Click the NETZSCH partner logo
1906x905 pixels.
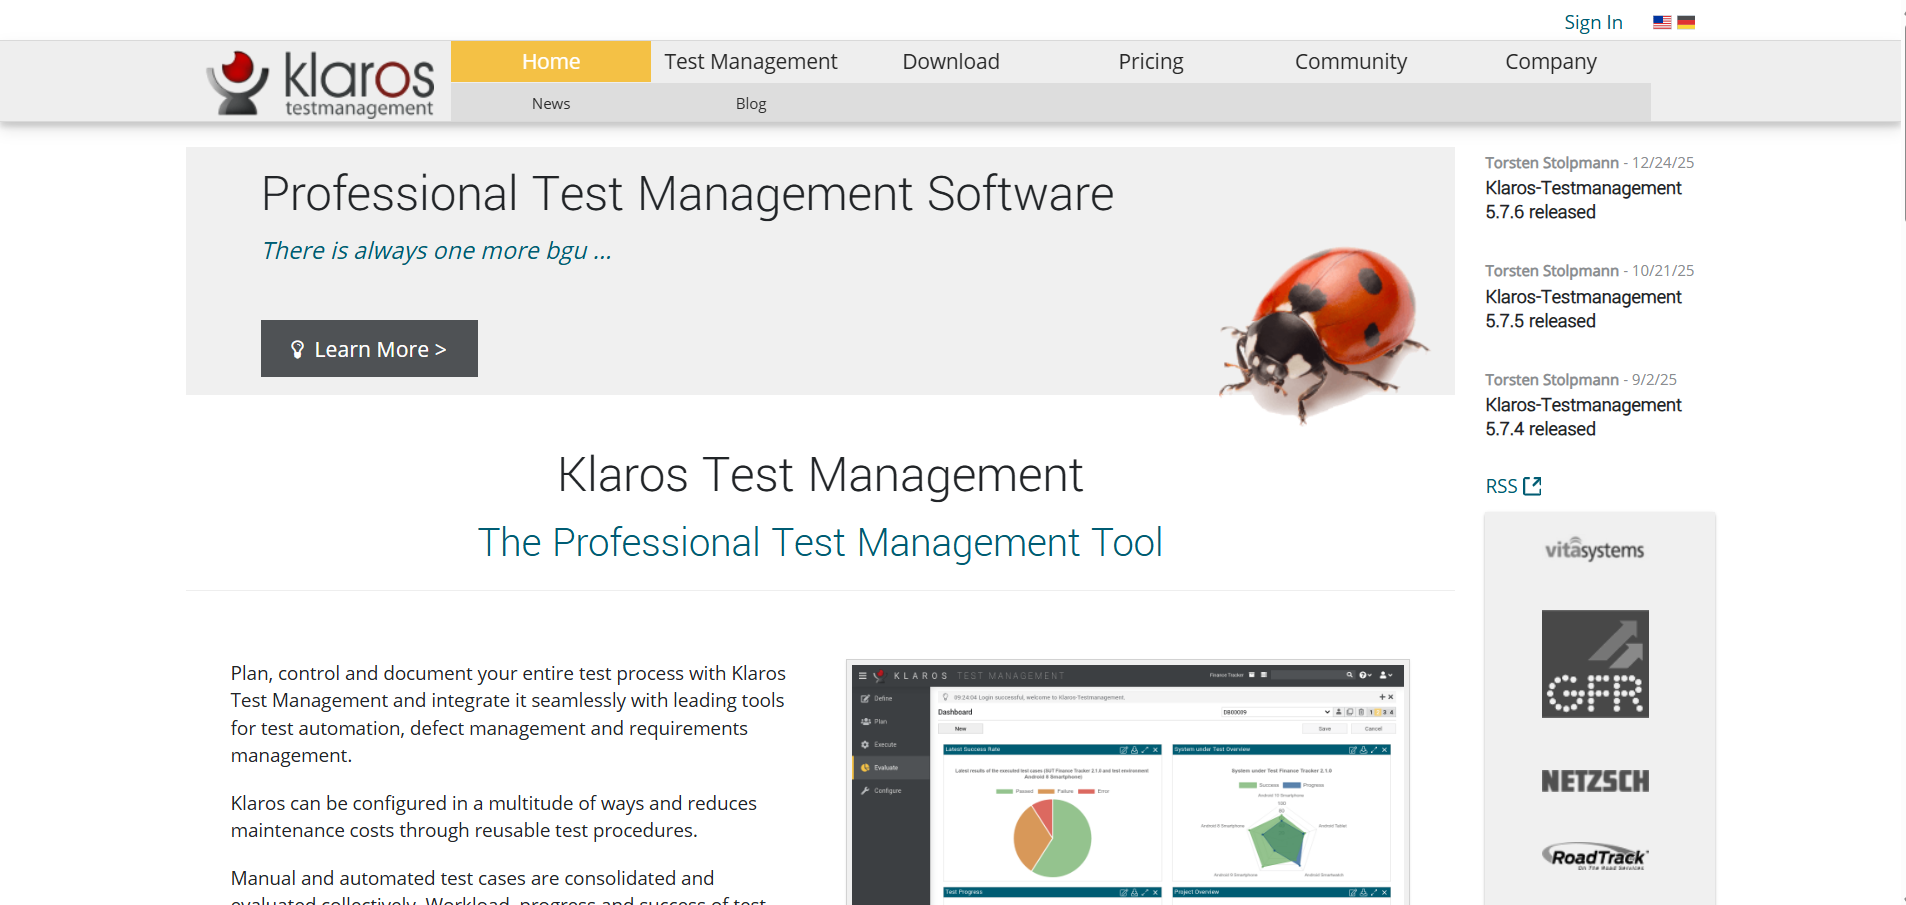click(1595, 781)
